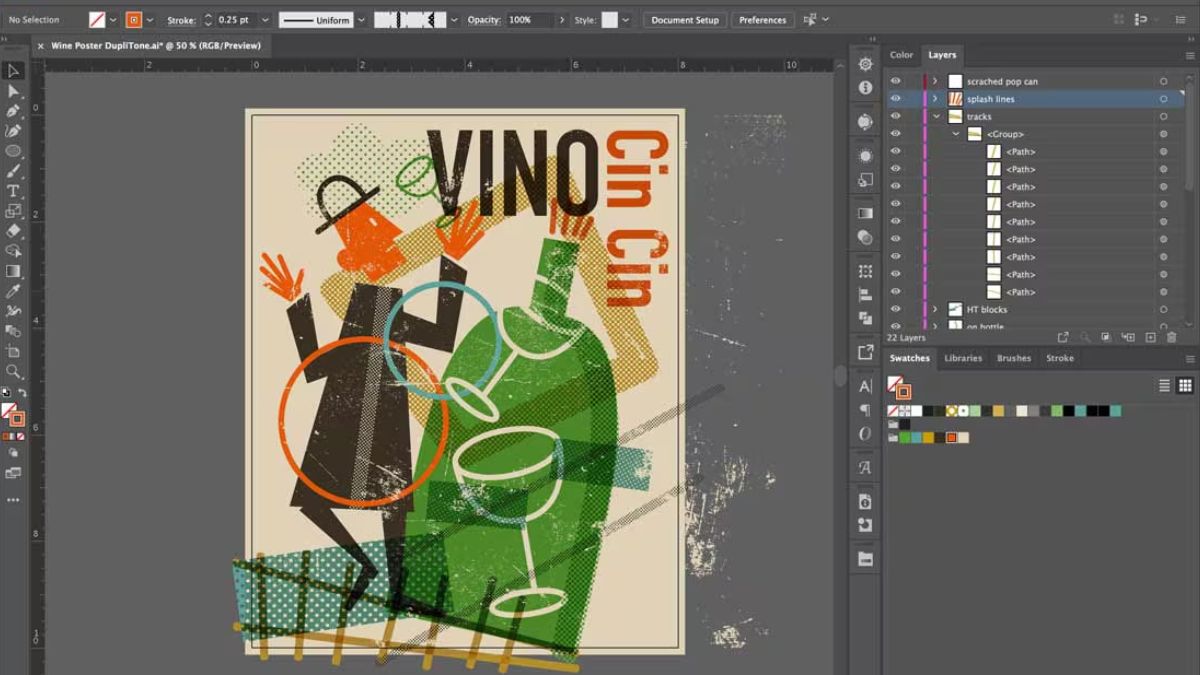
Task: Open the Swatches panel options menu
Action: (x=1189, y=359)
